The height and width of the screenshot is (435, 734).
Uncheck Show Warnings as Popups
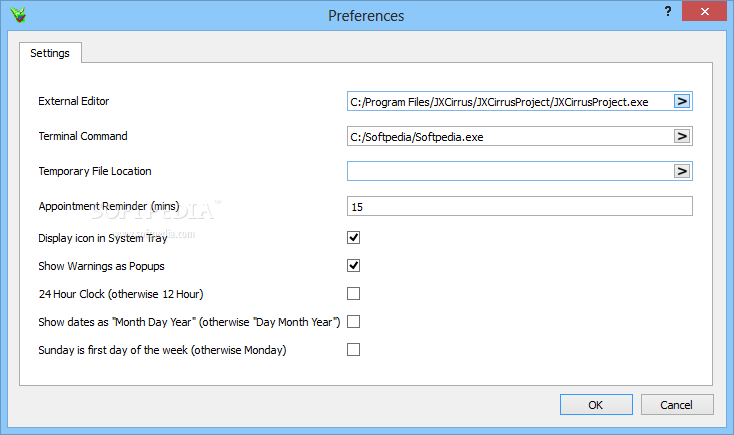(x=353, y=266)
